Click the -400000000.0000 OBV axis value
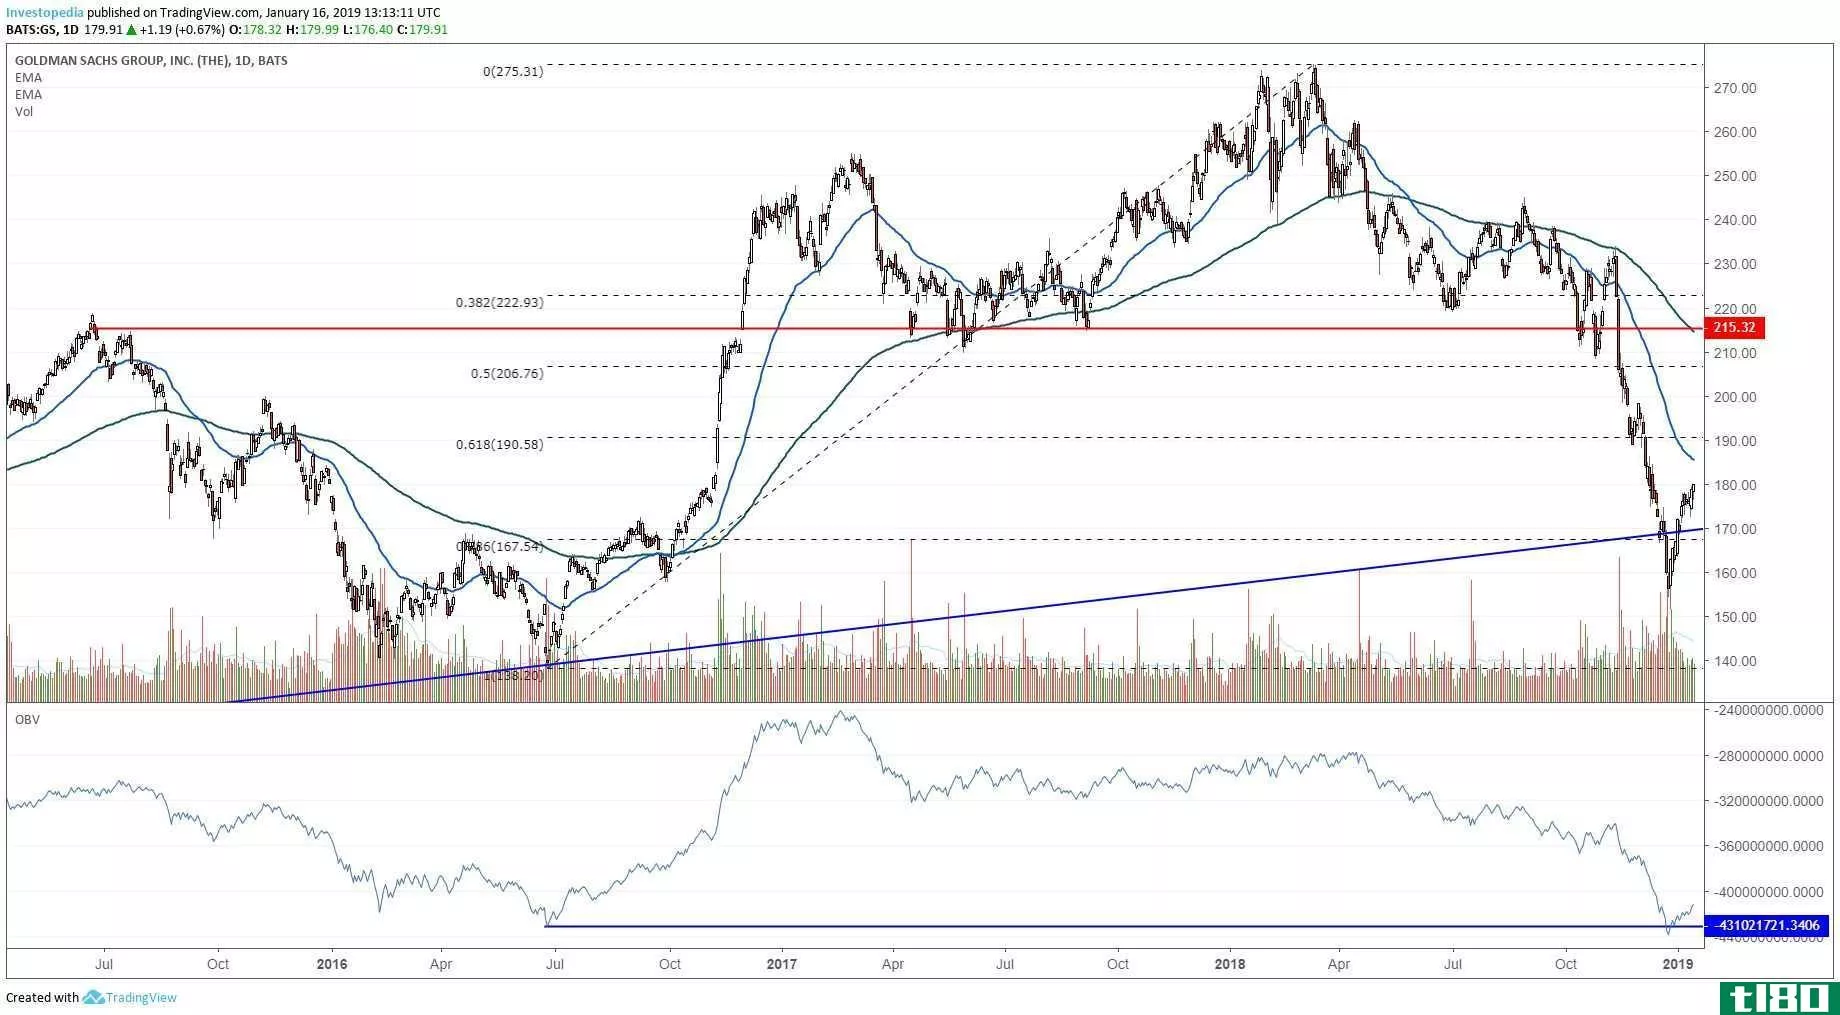This screenshot has height=1015, width=1840. [x=1768, y=891]
